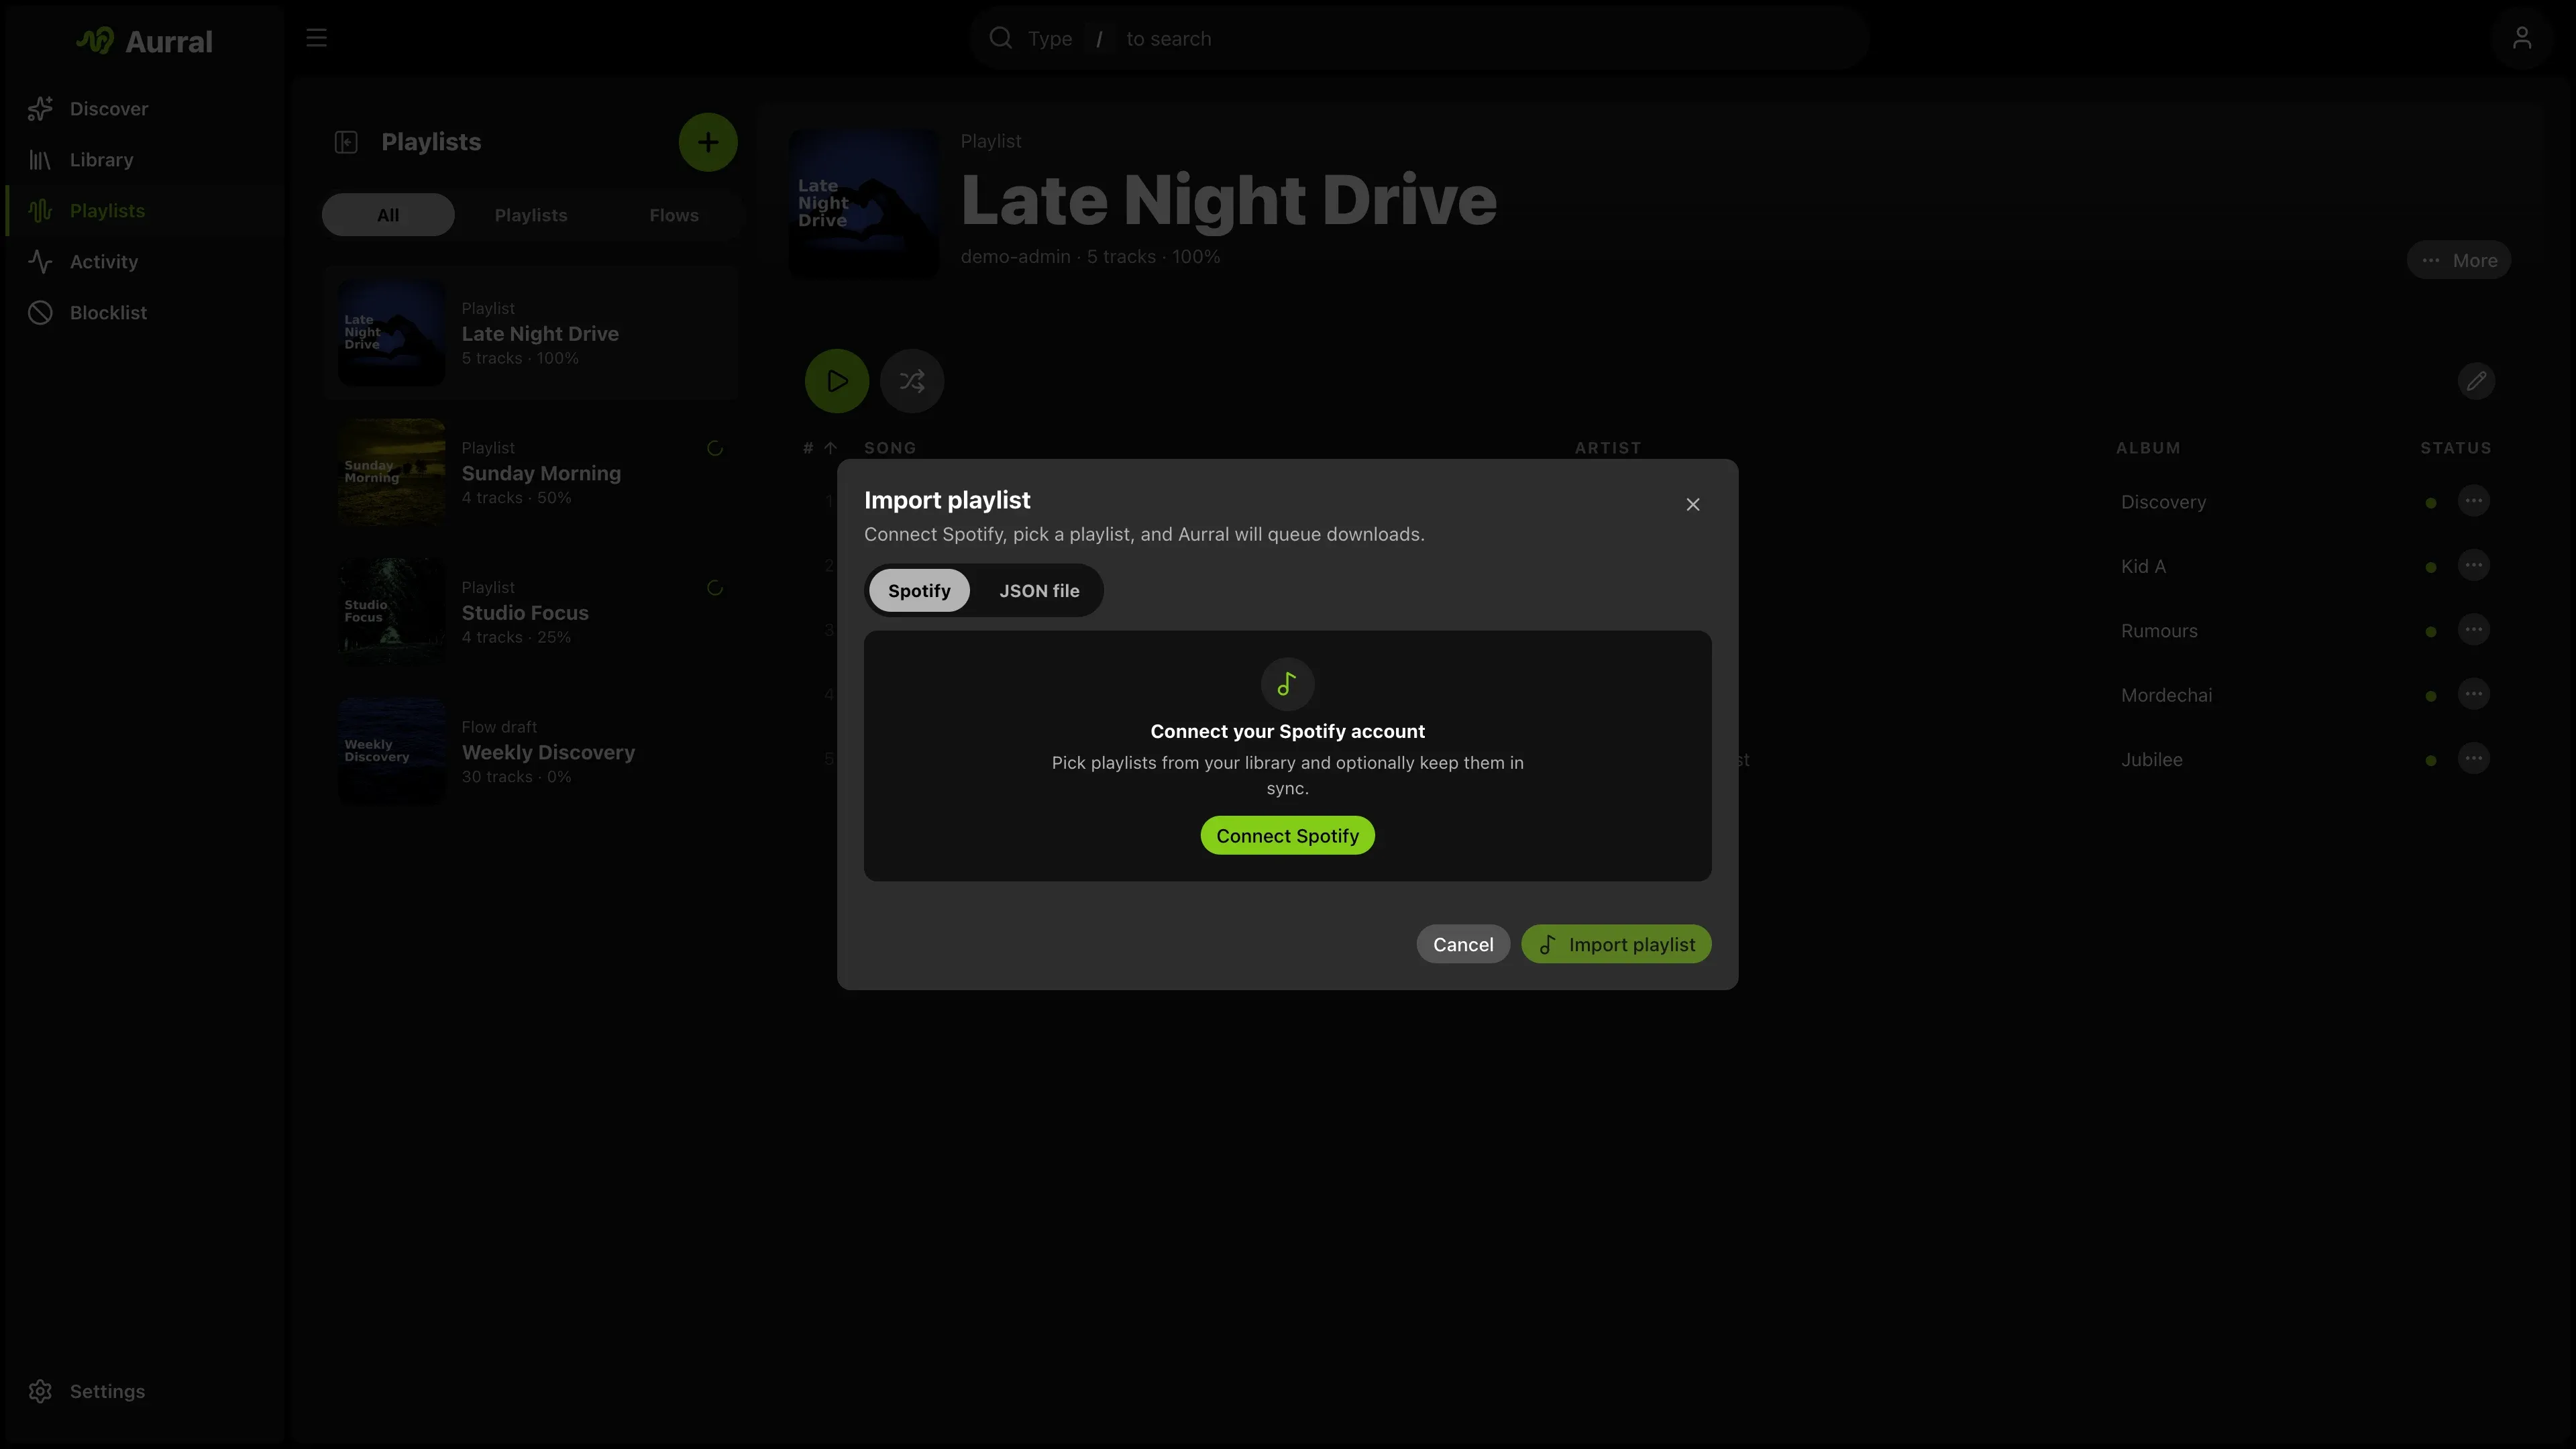Click the Weekly Discovery thumbnail
The image size is (2576, 1449).
coord(391,751)
